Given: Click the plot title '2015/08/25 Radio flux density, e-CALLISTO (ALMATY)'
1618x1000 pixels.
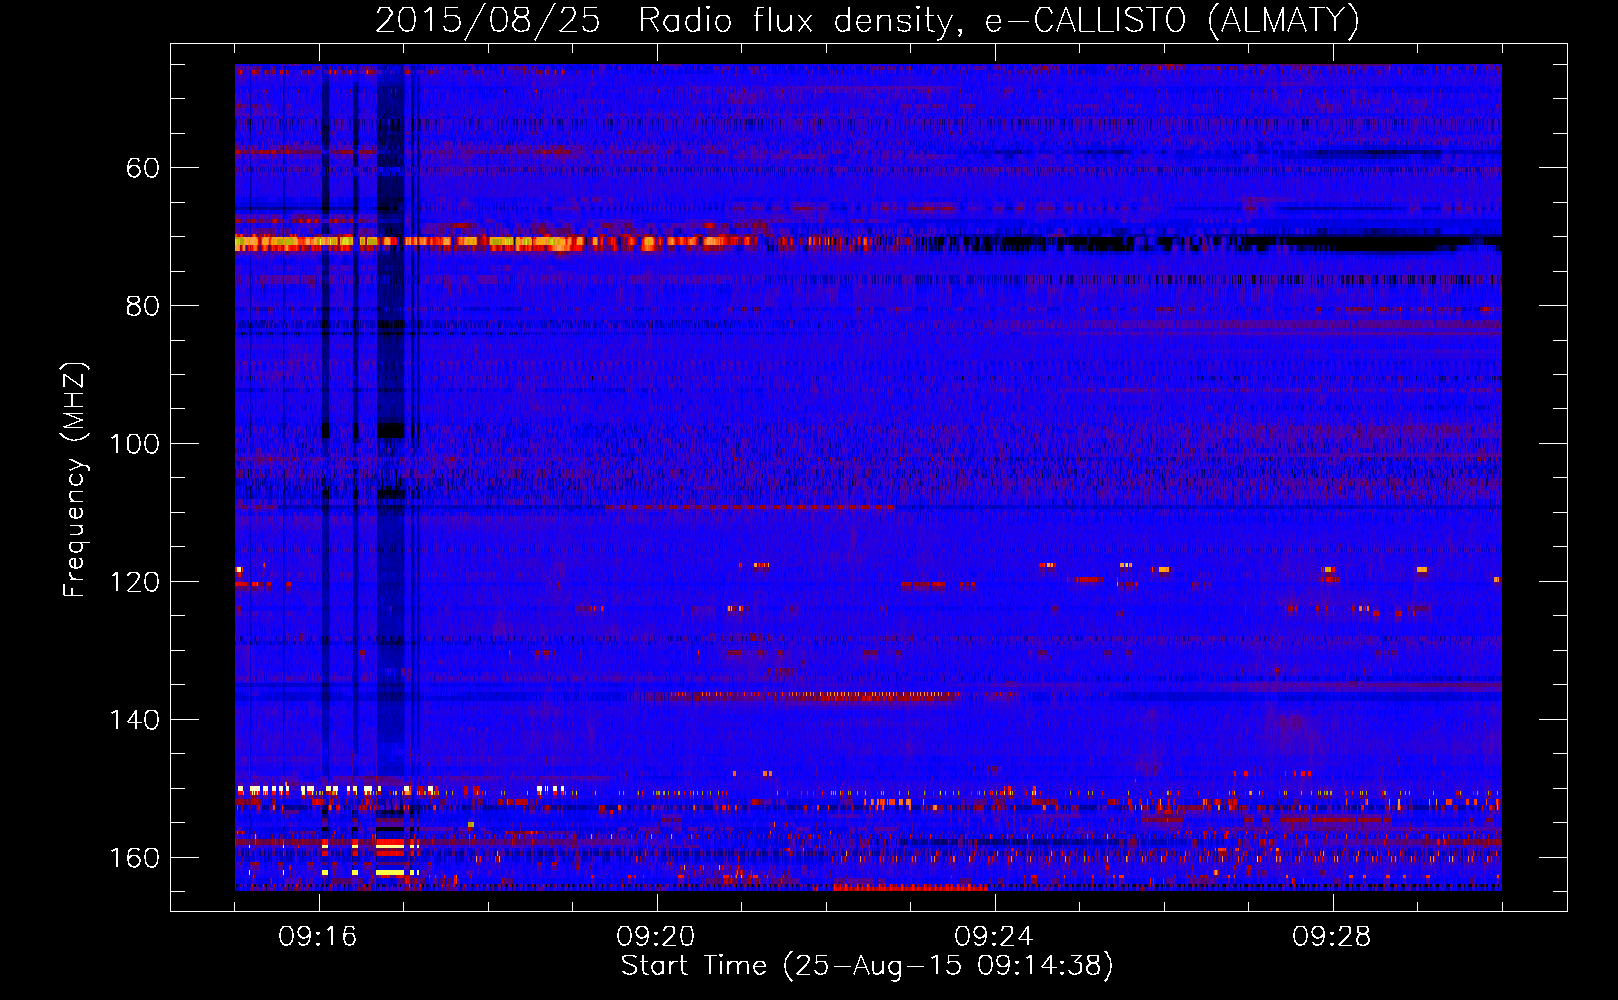Looking at the screenshot, I should pos(867,20).
